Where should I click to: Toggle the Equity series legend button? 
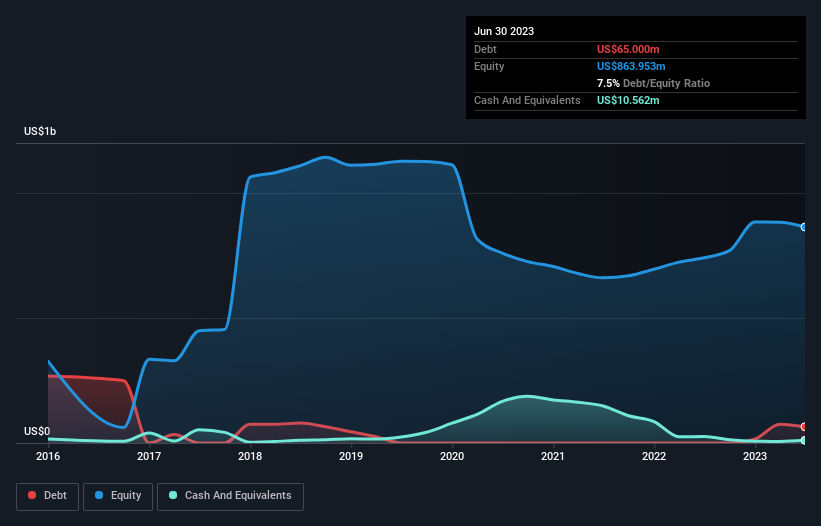click(118, 496)
